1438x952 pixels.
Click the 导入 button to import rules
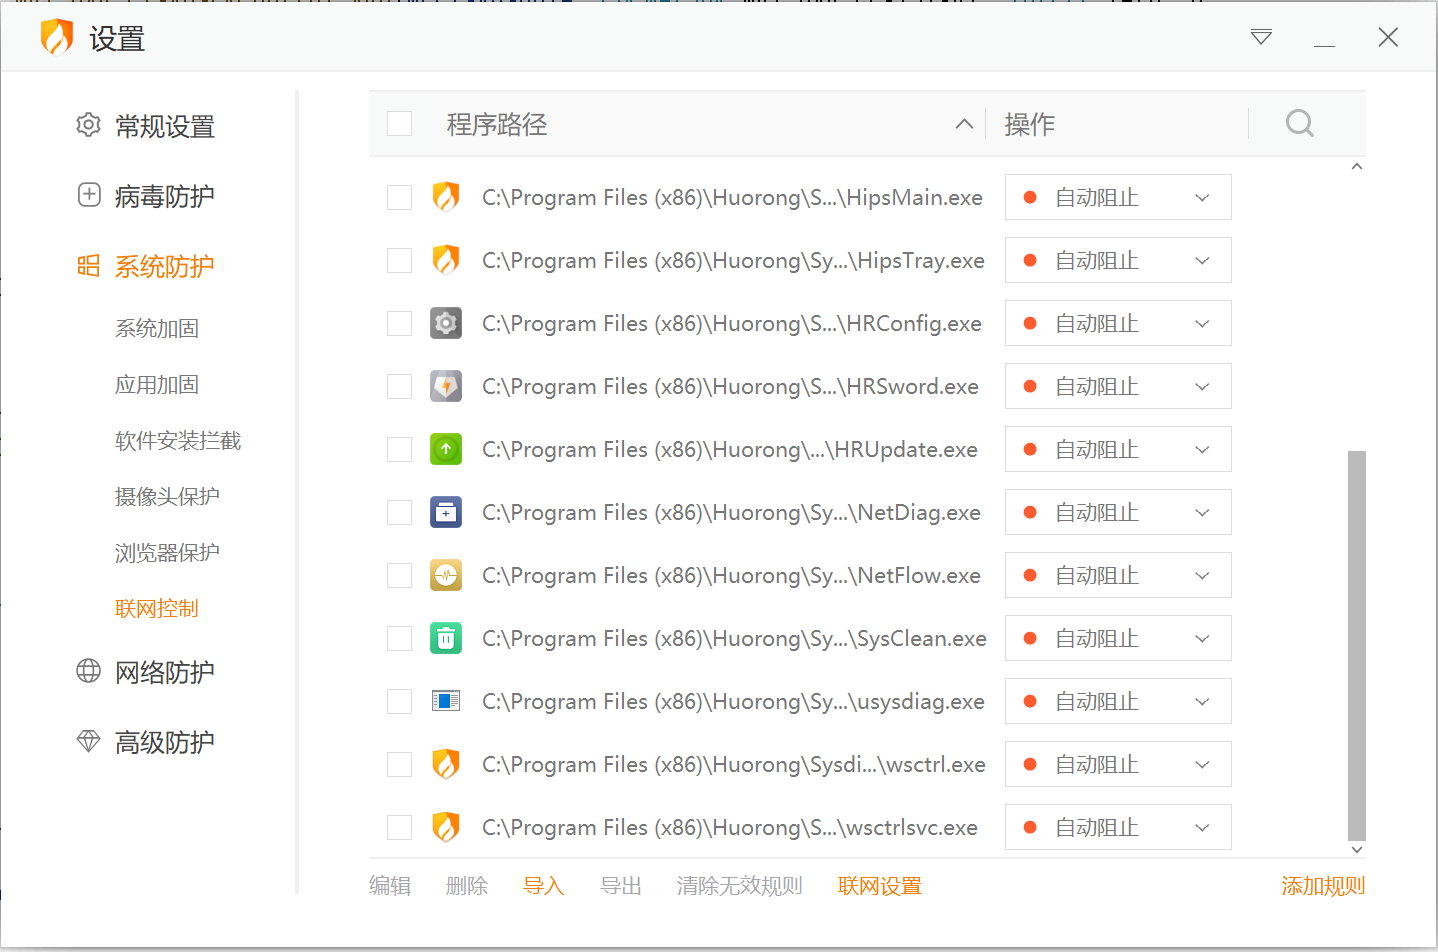[543, 886]
